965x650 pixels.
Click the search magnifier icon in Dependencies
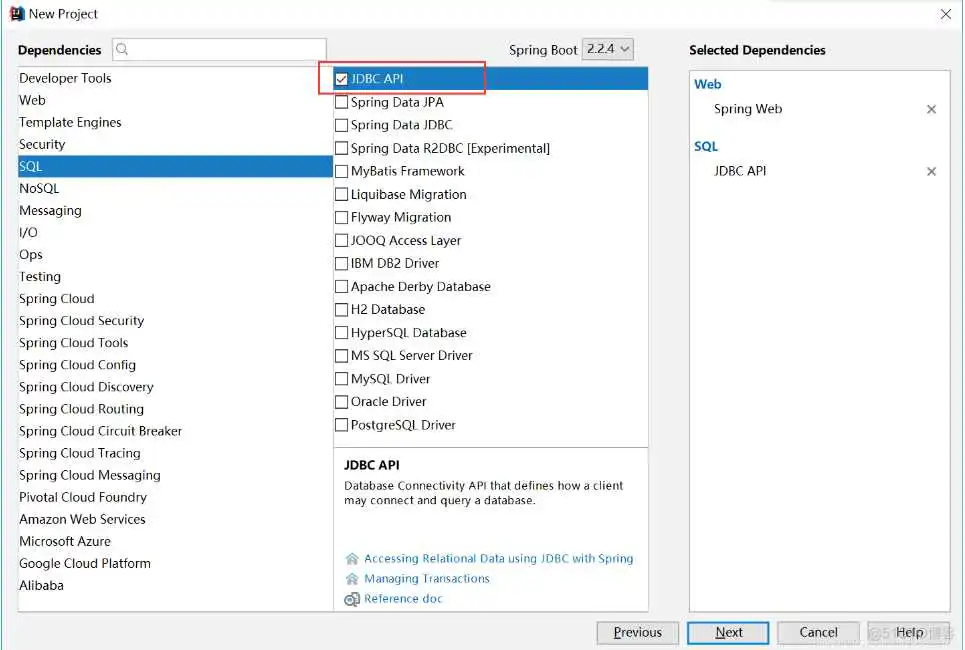coord(123,50)
